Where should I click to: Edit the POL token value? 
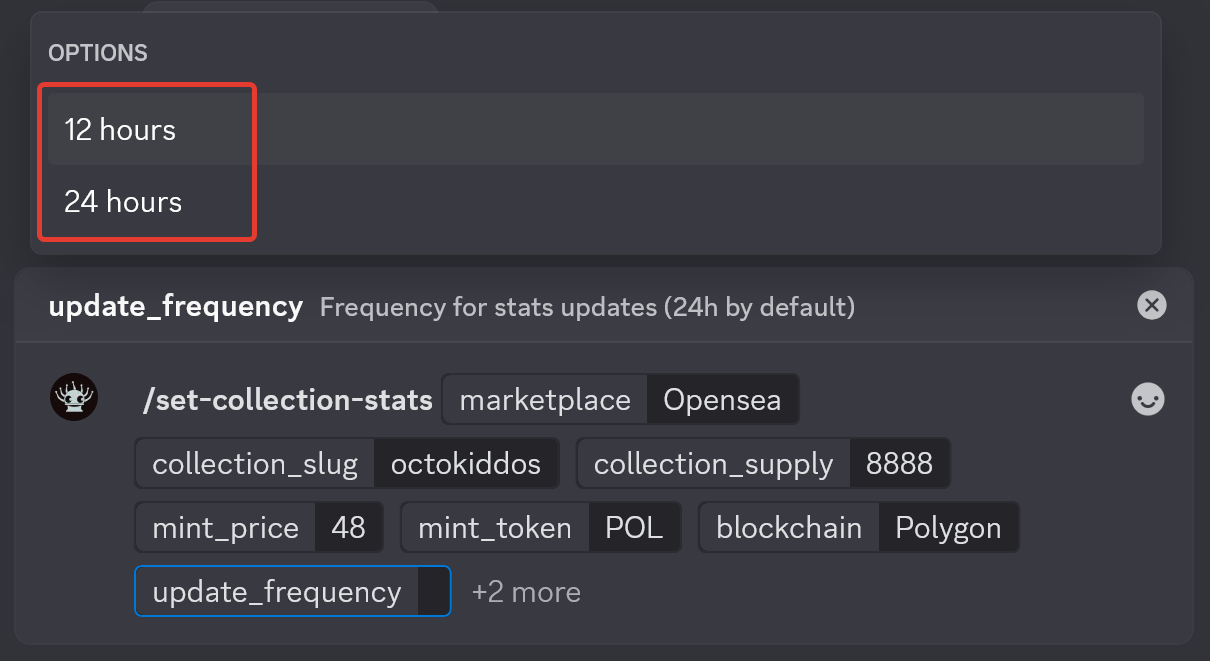(634, 527)
